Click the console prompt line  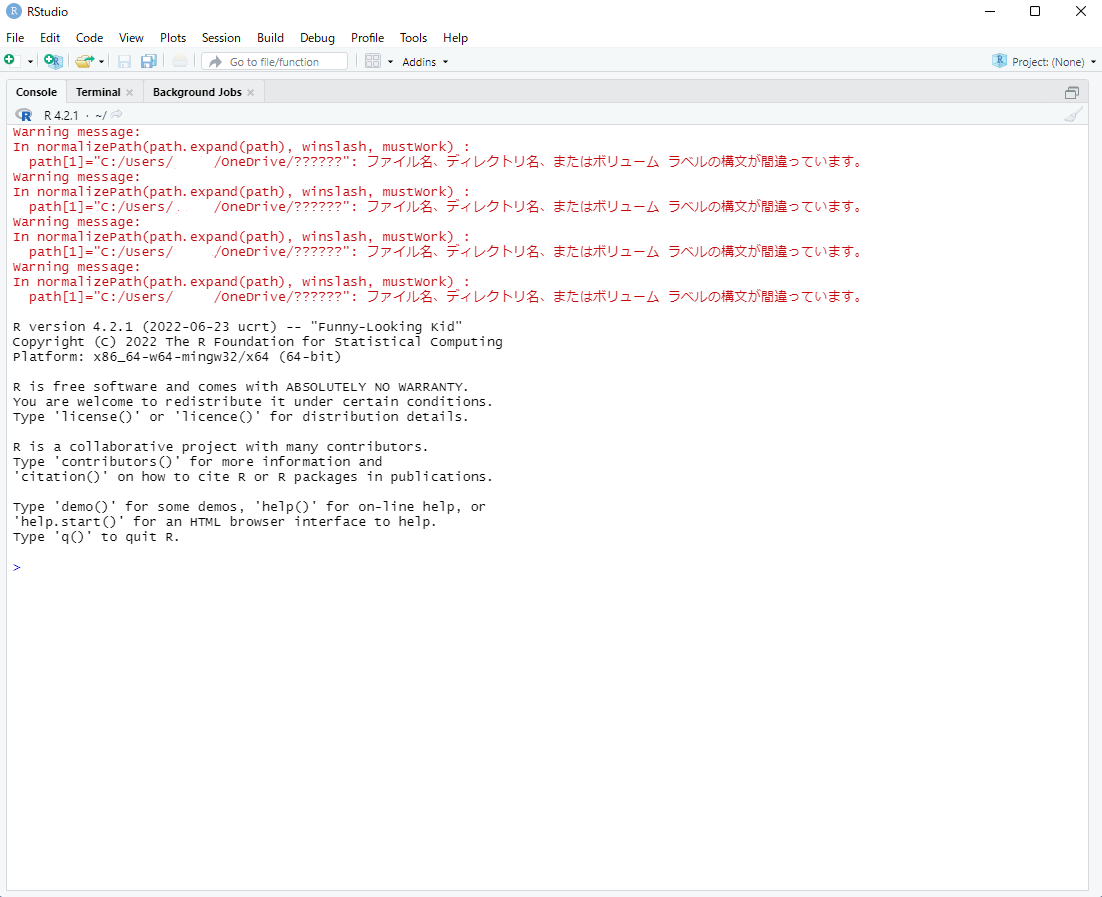[x=548, y=567]
